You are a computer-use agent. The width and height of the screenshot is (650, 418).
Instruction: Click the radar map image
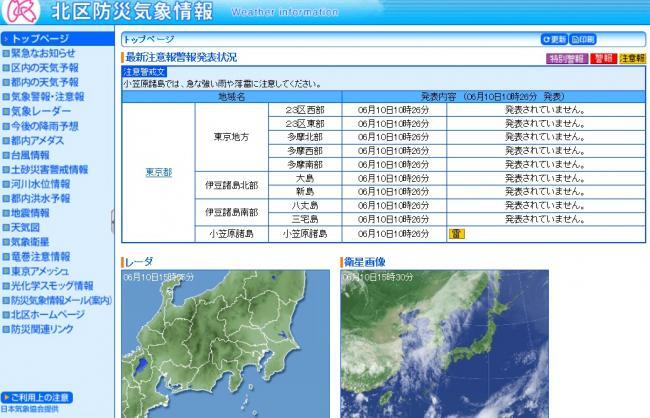point(226,344)
